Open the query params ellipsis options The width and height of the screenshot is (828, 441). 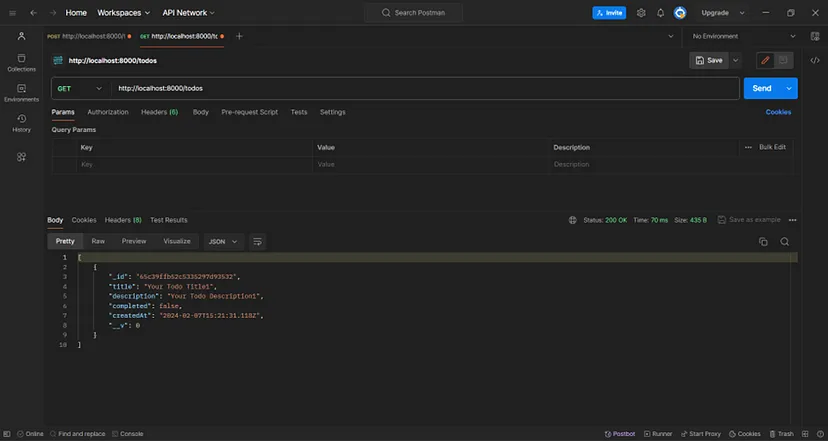748,147
